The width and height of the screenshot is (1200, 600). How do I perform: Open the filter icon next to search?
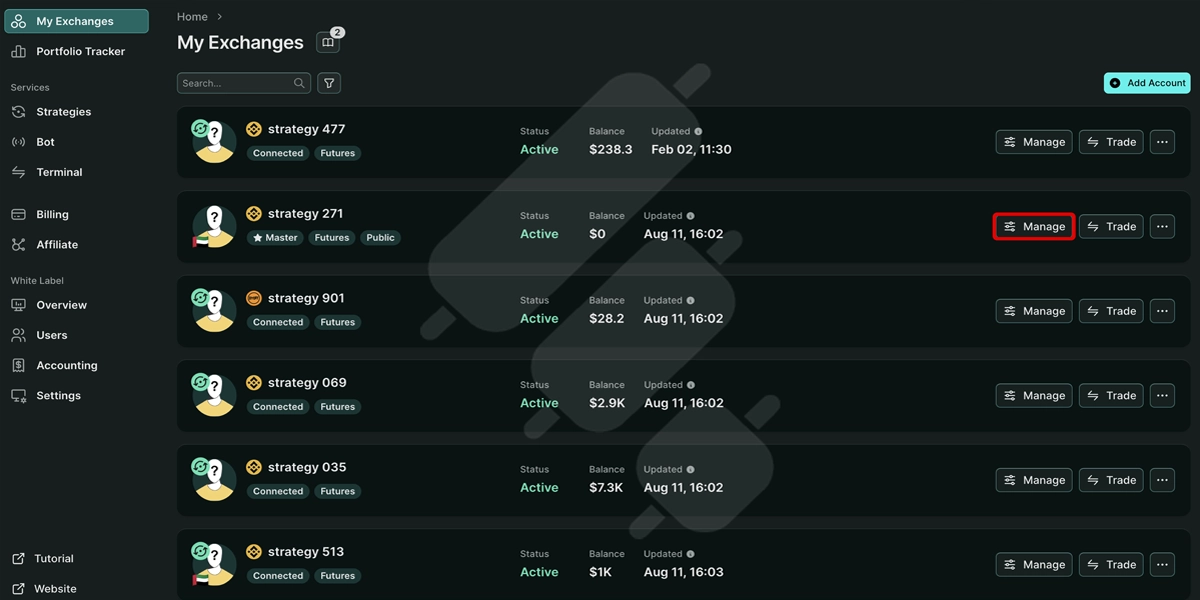click(x=329, y=83)
